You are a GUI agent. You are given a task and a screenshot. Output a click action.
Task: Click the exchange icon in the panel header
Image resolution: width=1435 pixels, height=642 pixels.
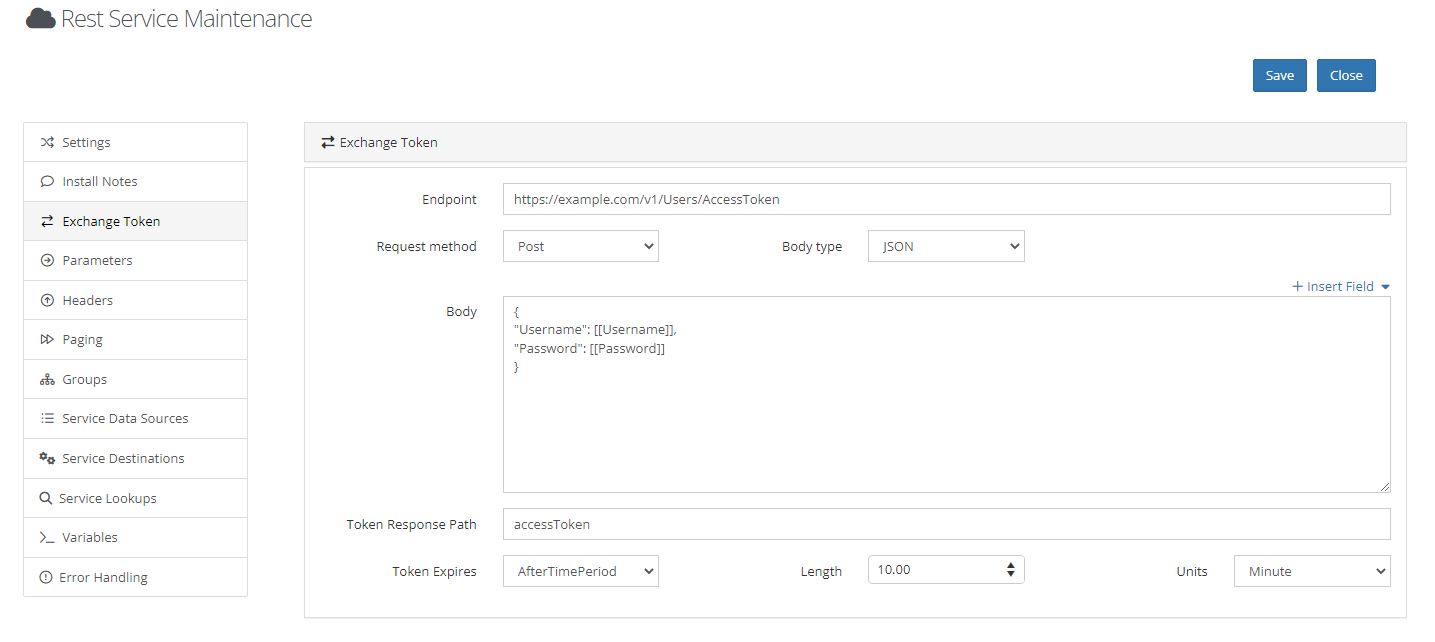tap(327, 142)
